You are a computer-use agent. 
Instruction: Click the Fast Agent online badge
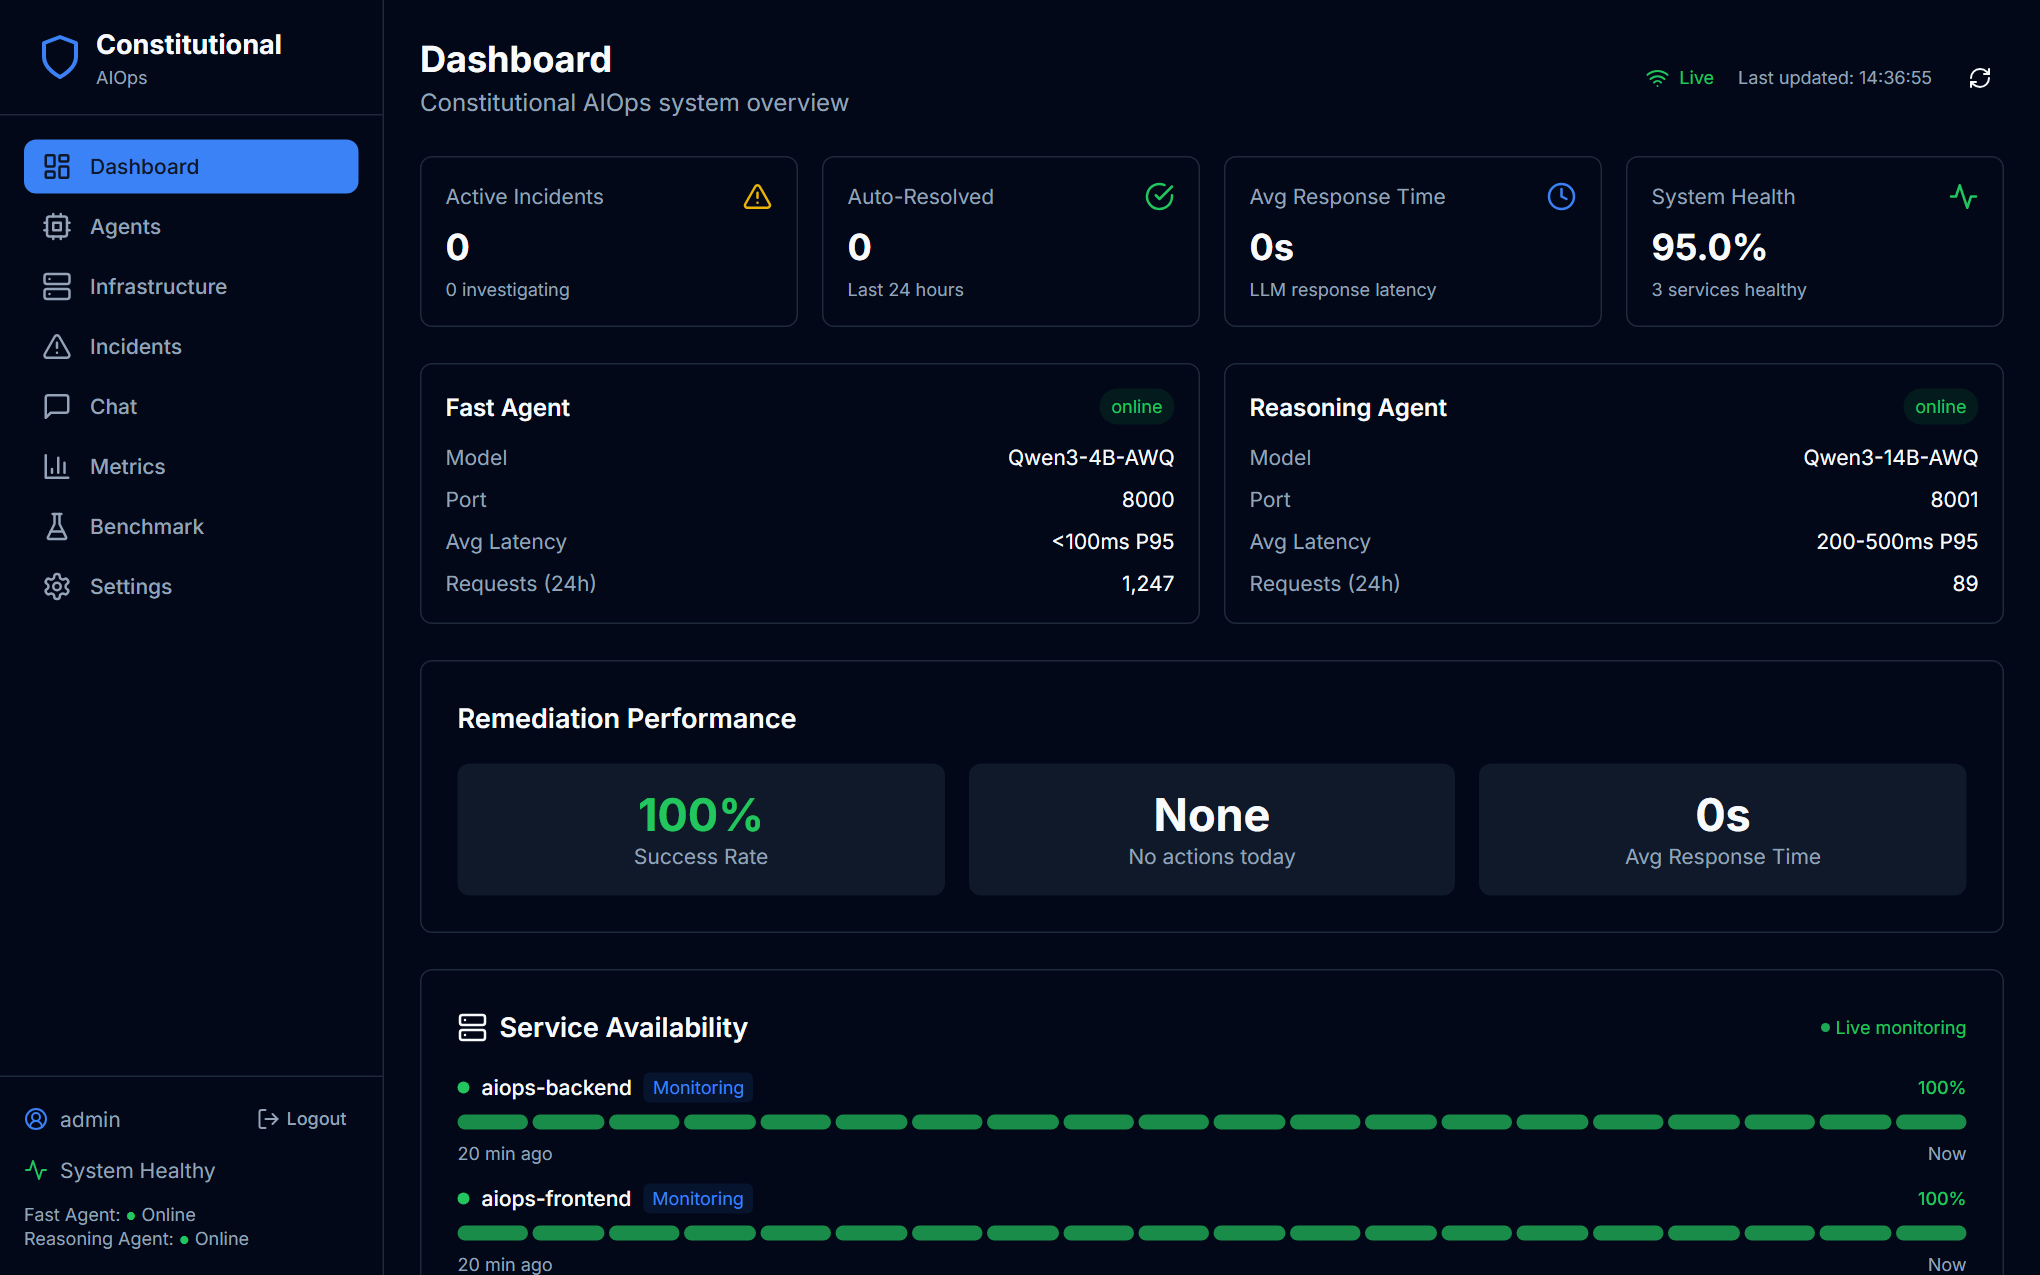pos(1136,407)
